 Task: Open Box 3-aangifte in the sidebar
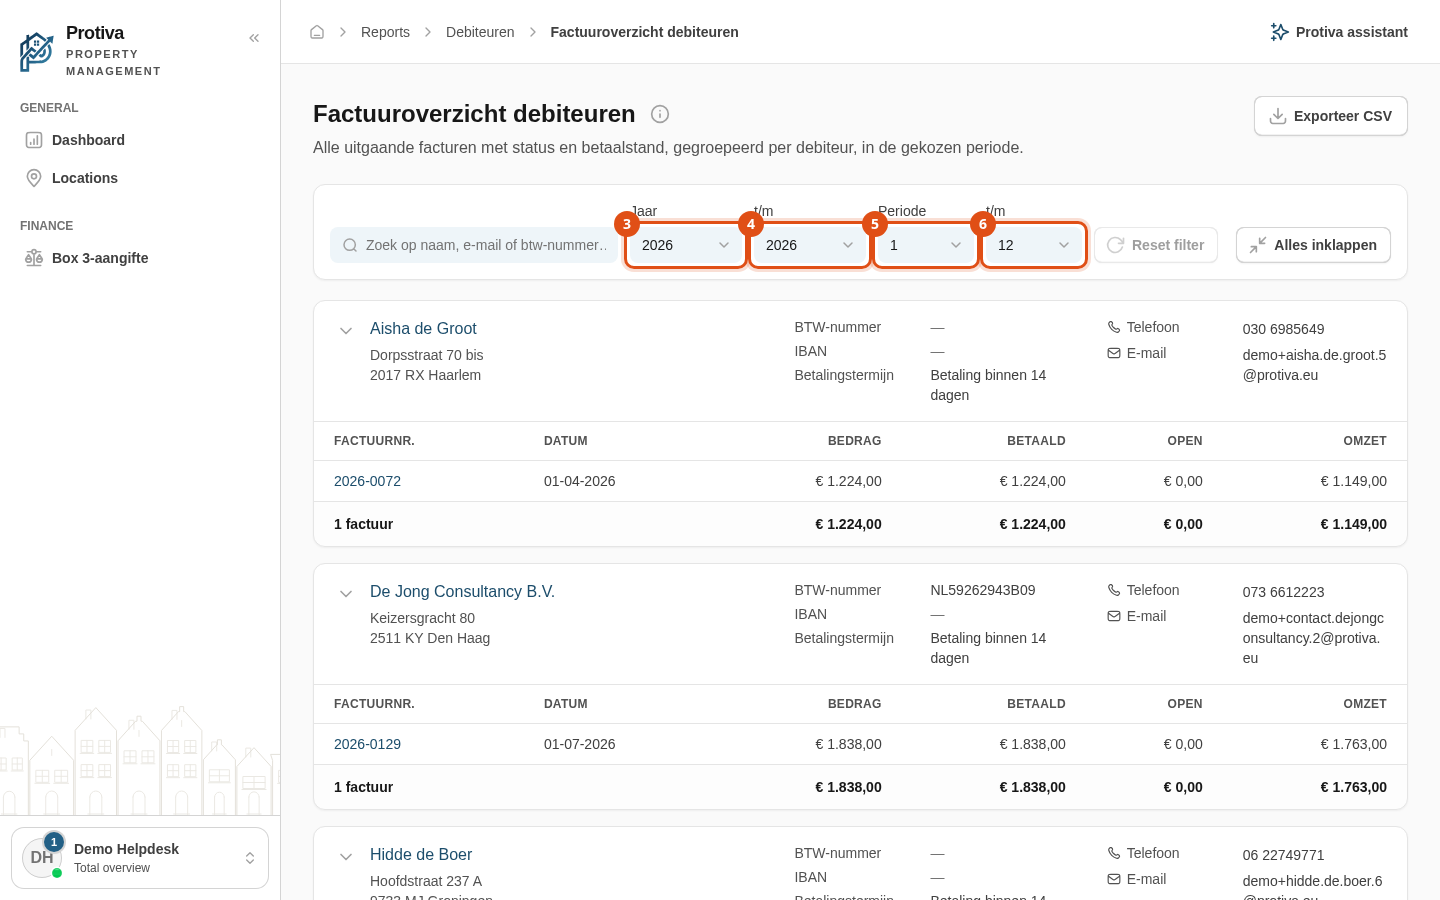coord(140,258)
